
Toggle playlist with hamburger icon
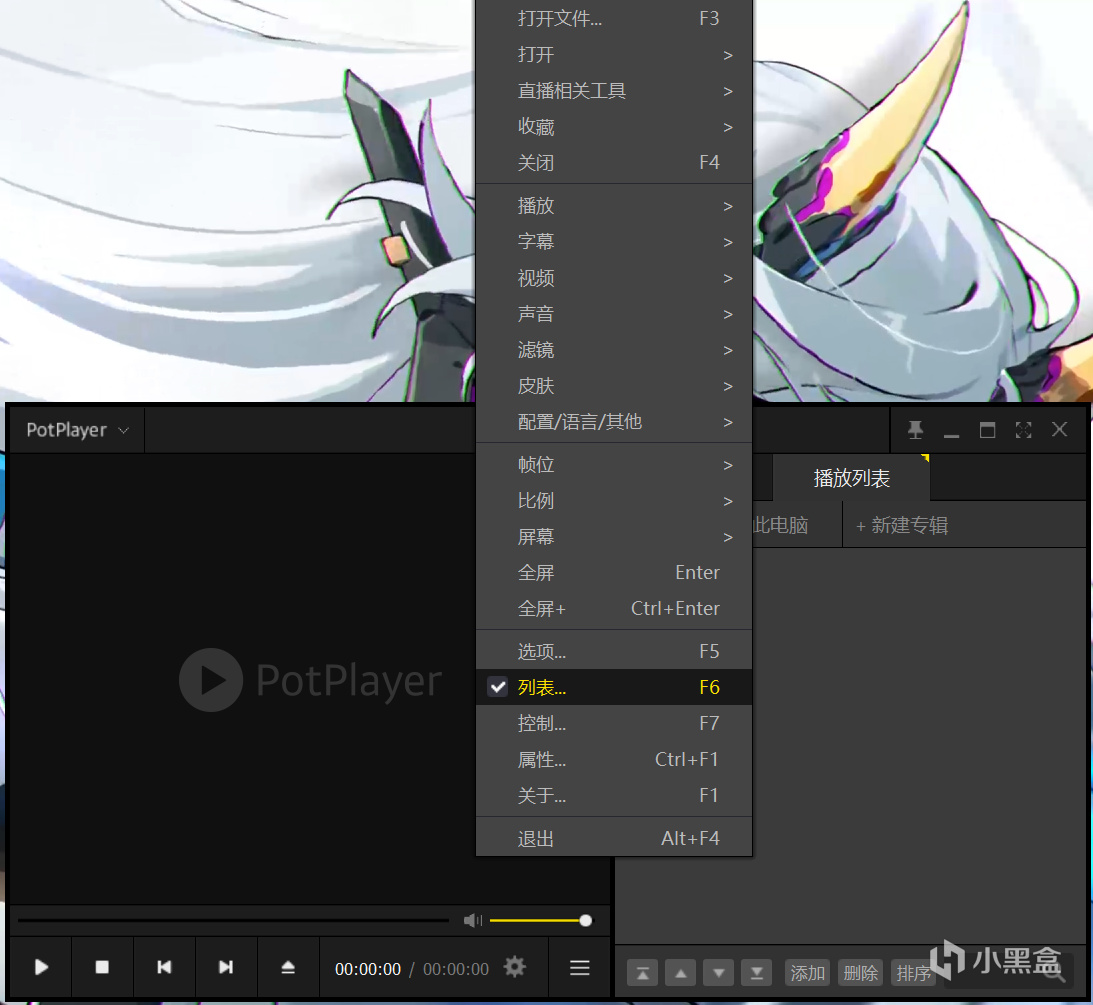[x=580, y=967]
